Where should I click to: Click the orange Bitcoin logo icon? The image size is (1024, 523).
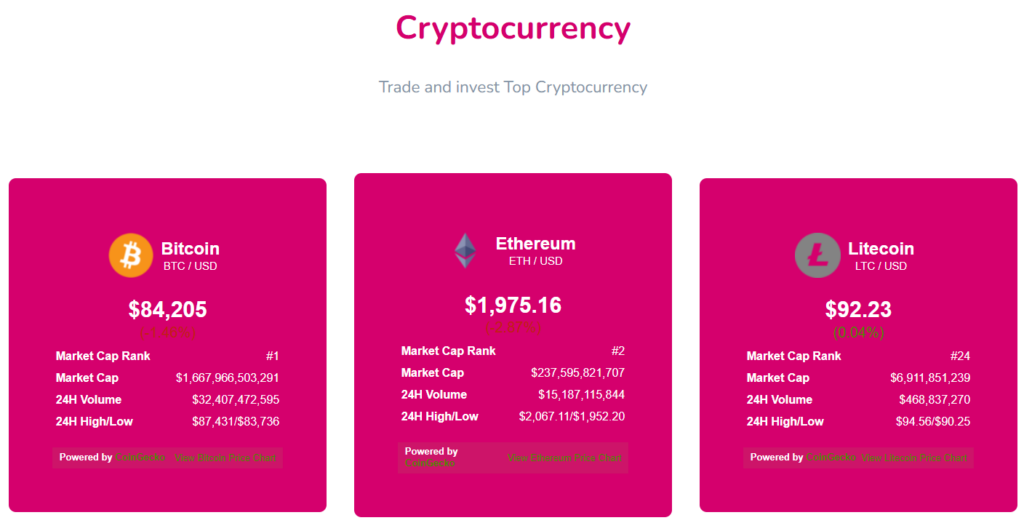tap(130, 256)
